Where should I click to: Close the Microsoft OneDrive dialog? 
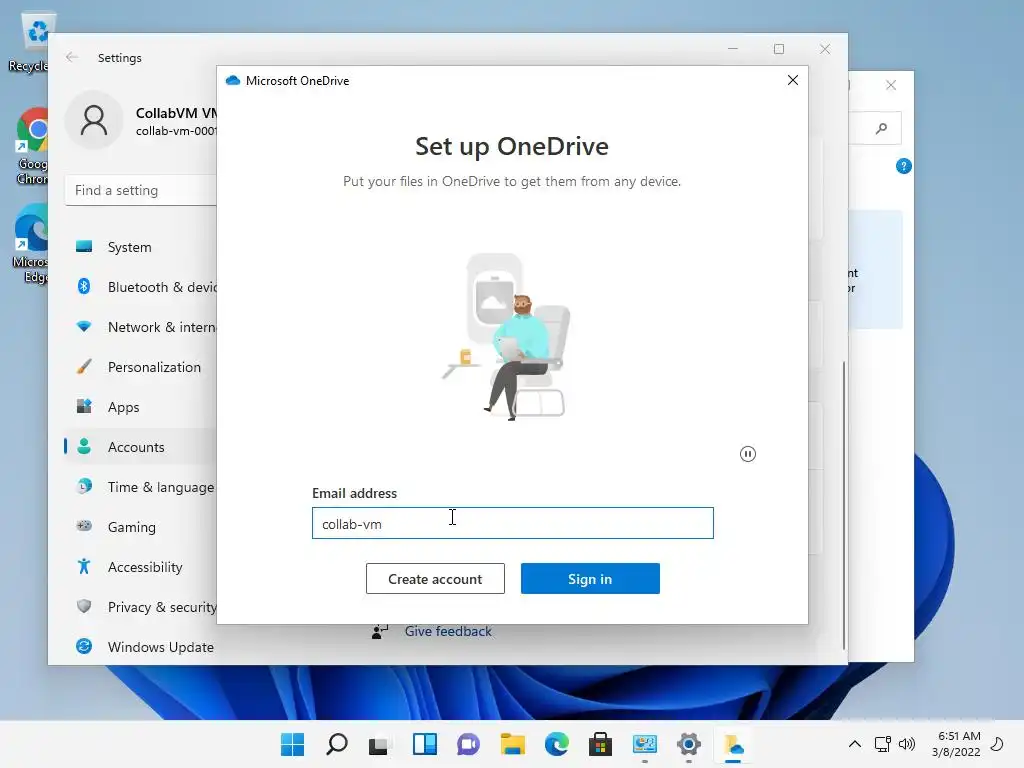pos(793,80)
